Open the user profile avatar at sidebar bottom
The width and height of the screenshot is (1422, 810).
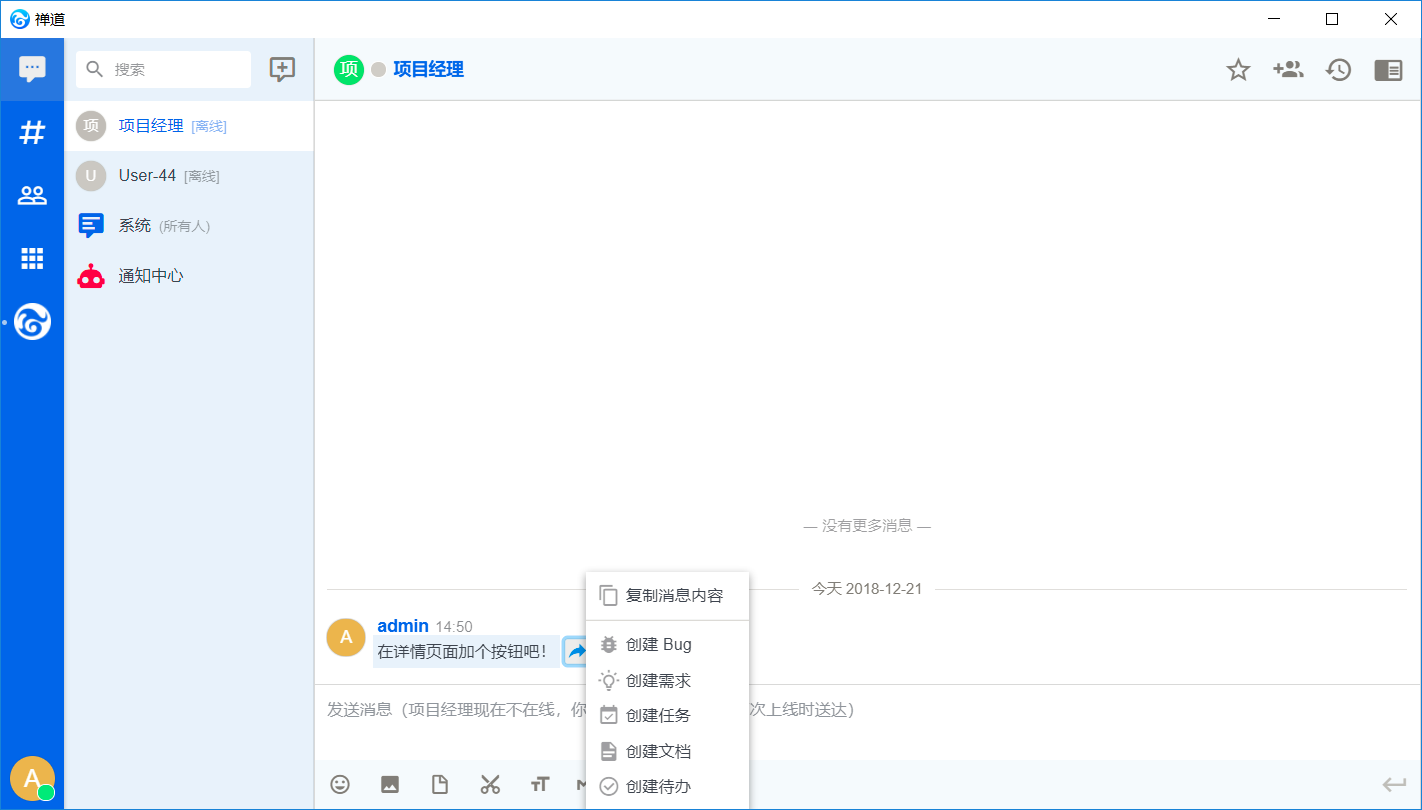(x=32, y=779)
